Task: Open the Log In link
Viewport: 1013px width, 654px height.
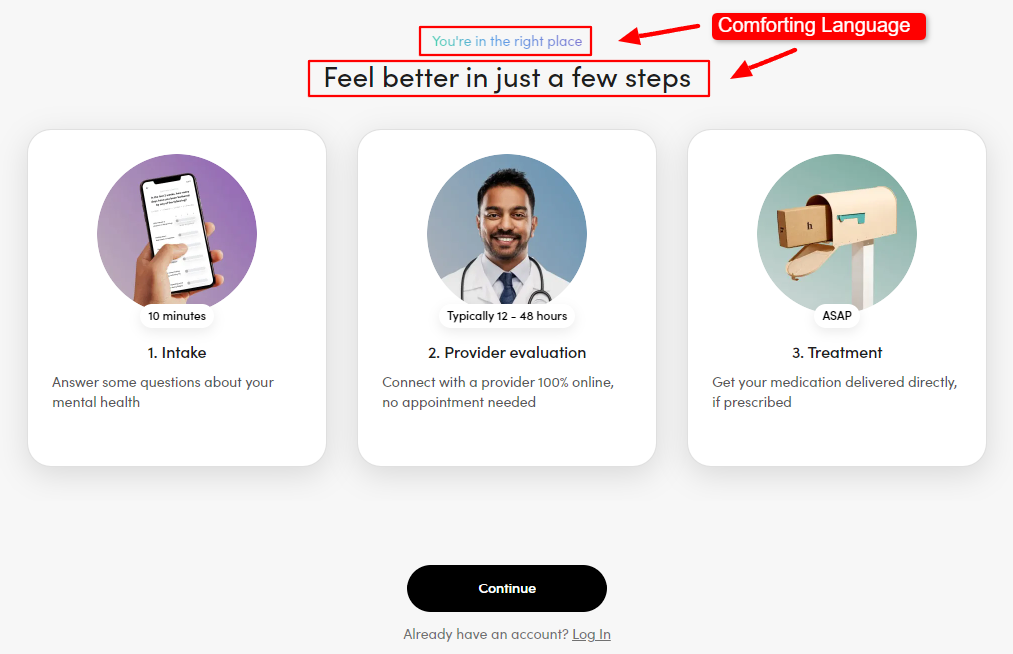Action: tap(591, 635)
